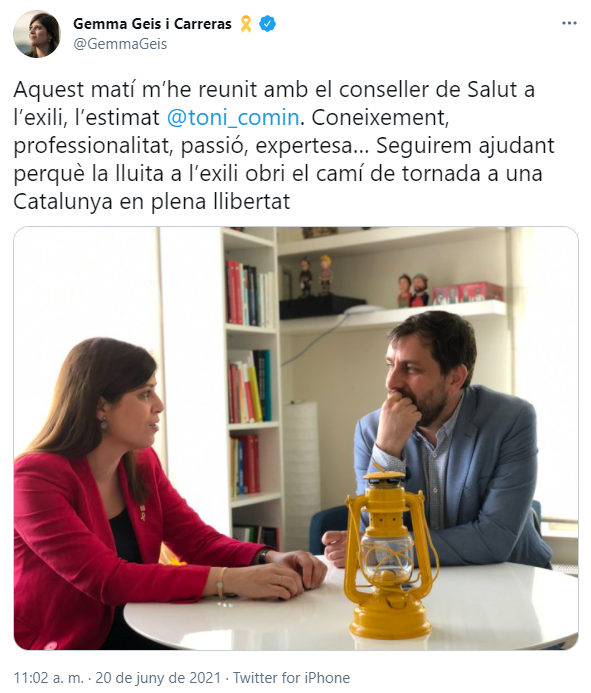This screenshot has height=693, width=591.
Task: Click the tweet text 'professionalitat, passió, expertesa'
Action: click(x=184, y=146)
